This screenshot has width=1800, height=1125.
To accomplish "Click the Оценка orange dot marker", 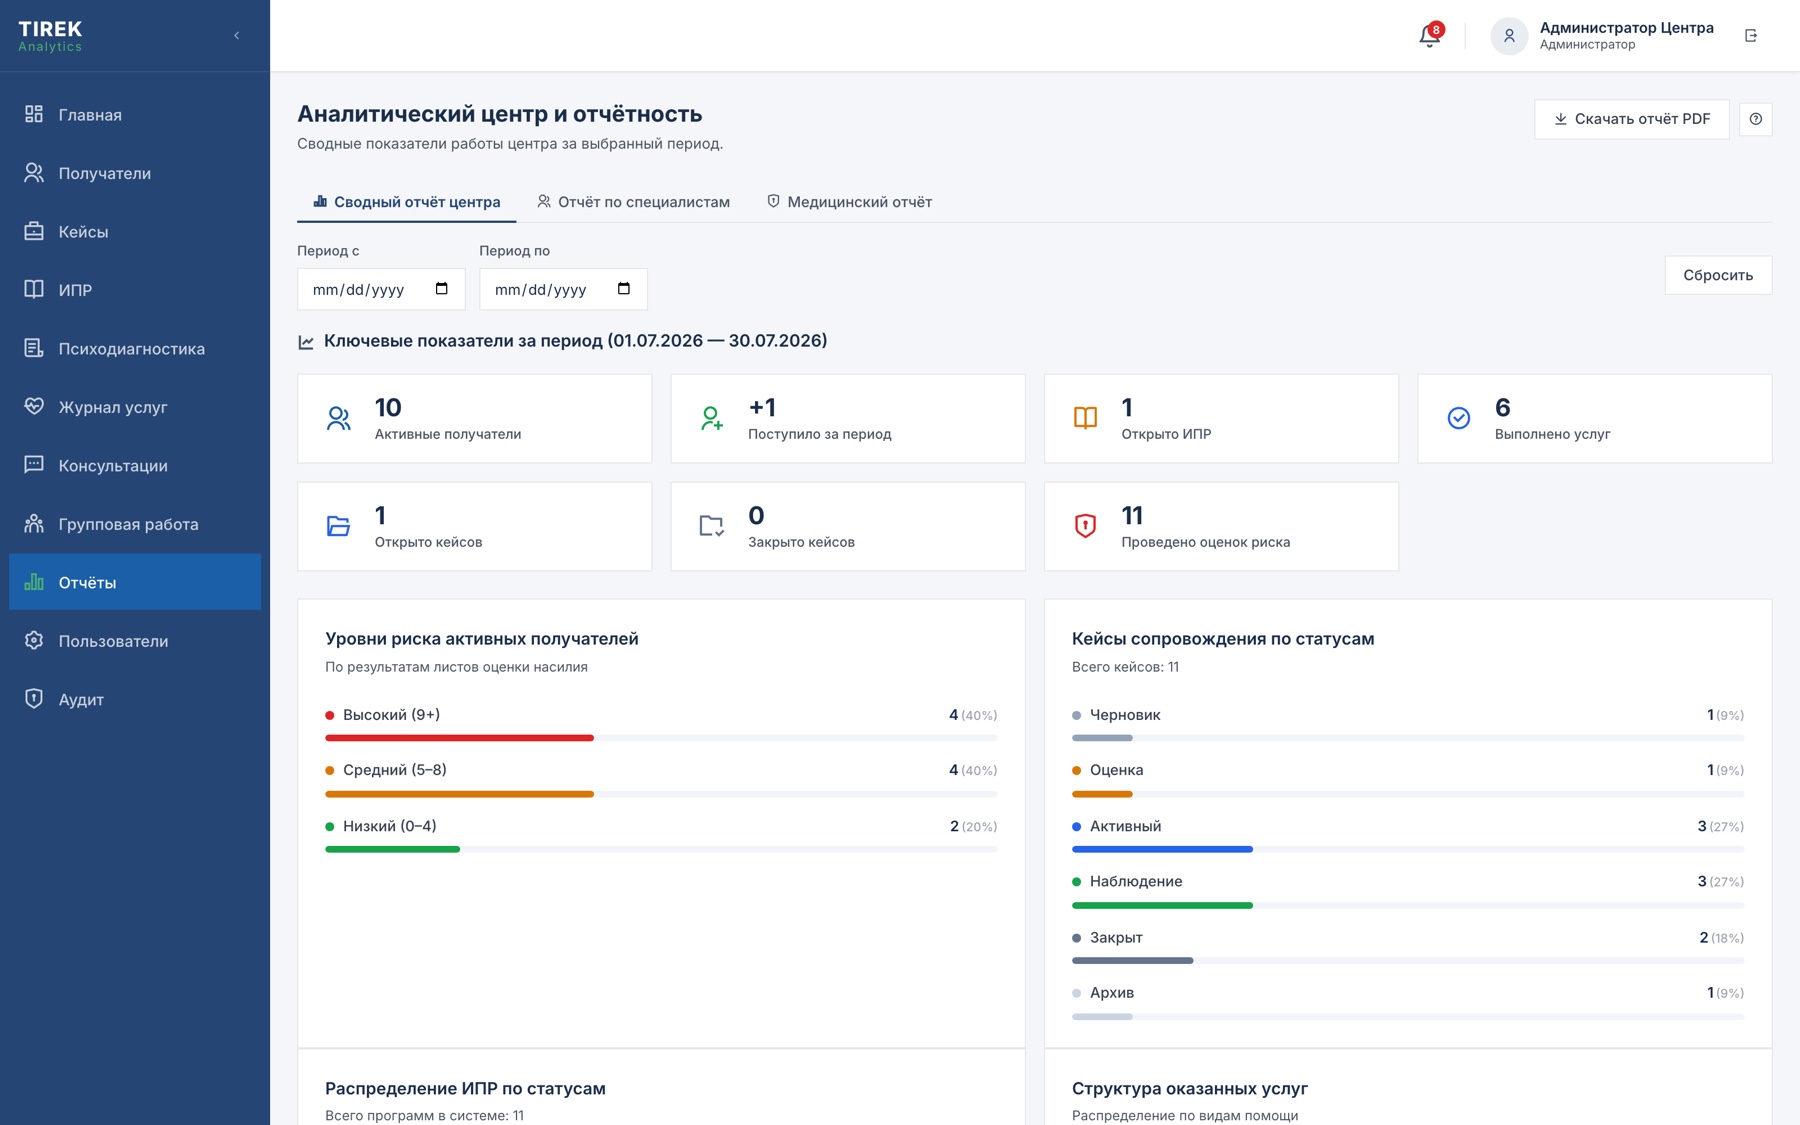I will [1077, 770].
